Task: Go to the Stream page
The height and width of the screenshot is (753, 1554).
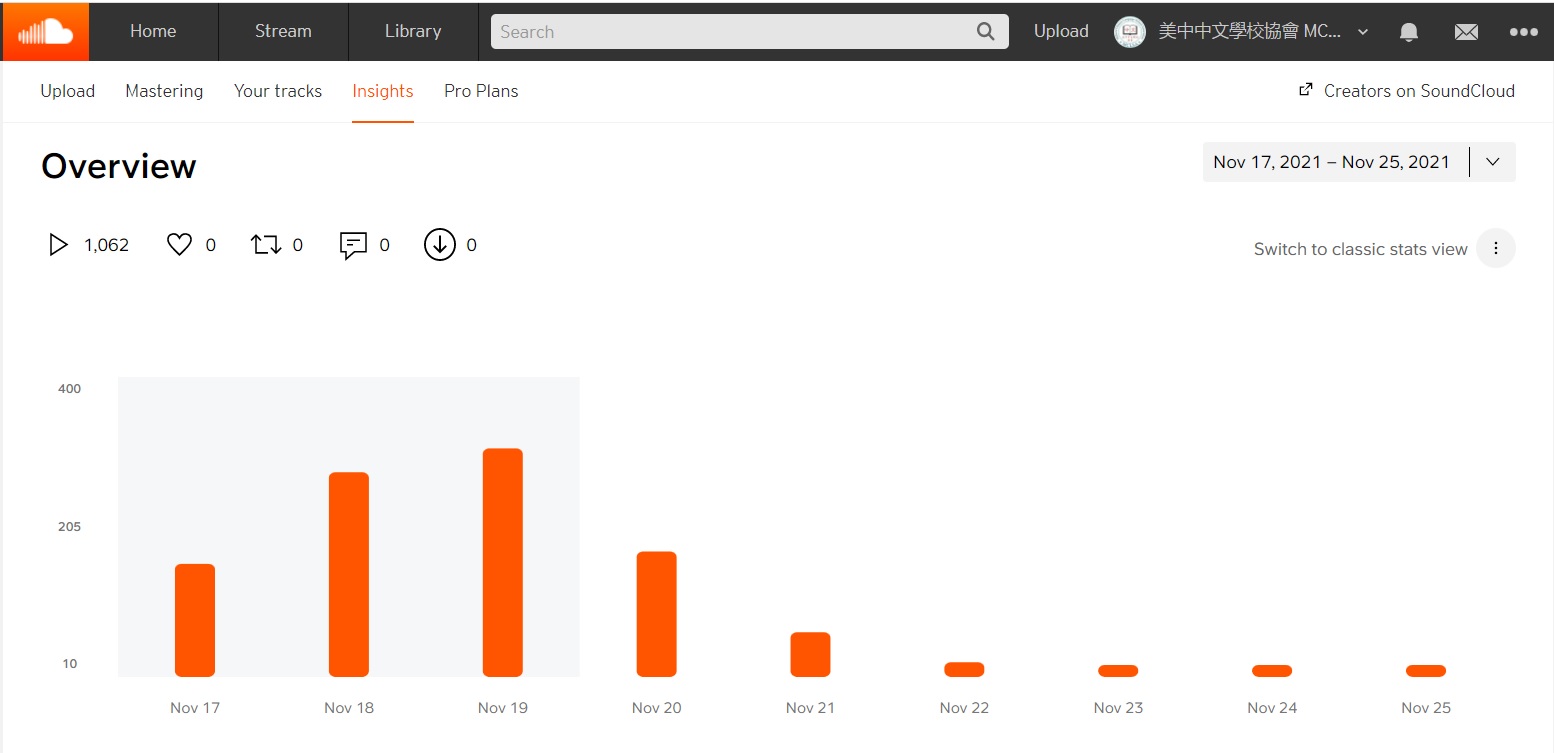Action: click(283, 32)
